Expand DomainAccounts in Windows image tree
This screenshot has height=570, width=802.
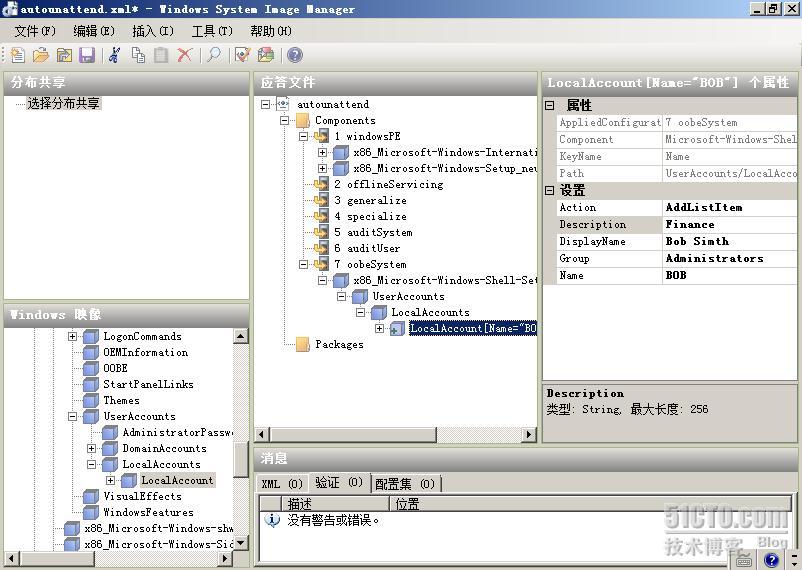(x=92, y=448)
